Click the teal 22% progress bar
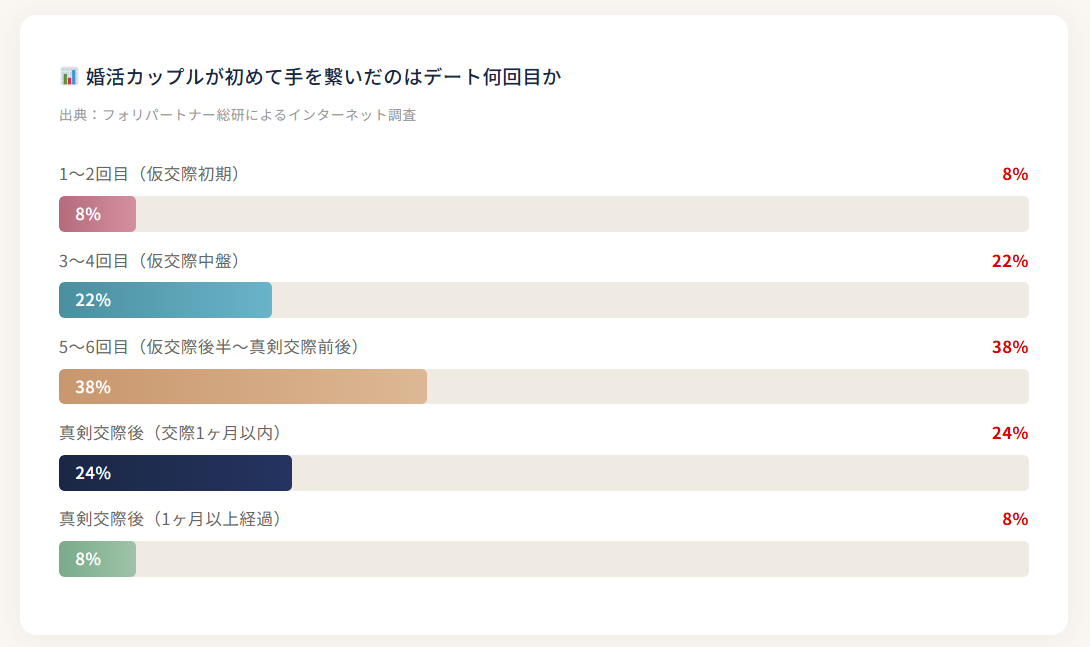The width and height of the screenshot is (1090, 647). 166,300
